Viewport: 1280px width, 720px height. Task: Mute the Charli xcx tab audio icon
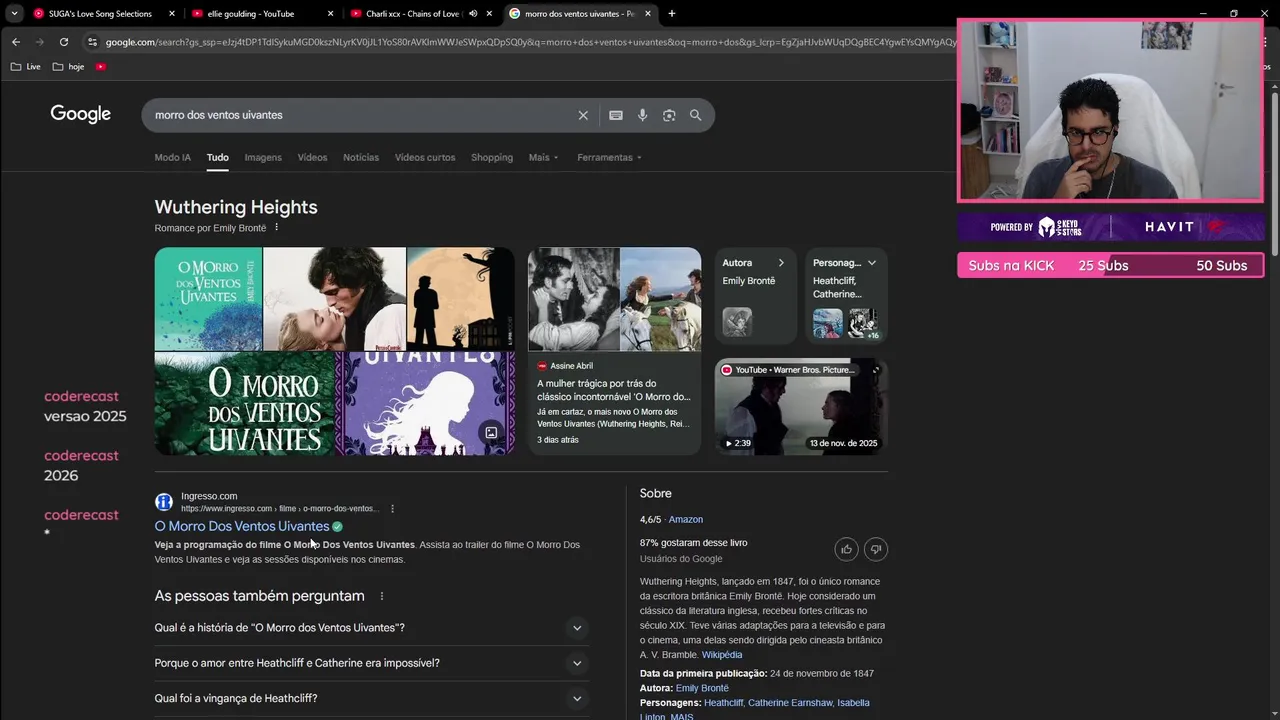coord(473,14)
